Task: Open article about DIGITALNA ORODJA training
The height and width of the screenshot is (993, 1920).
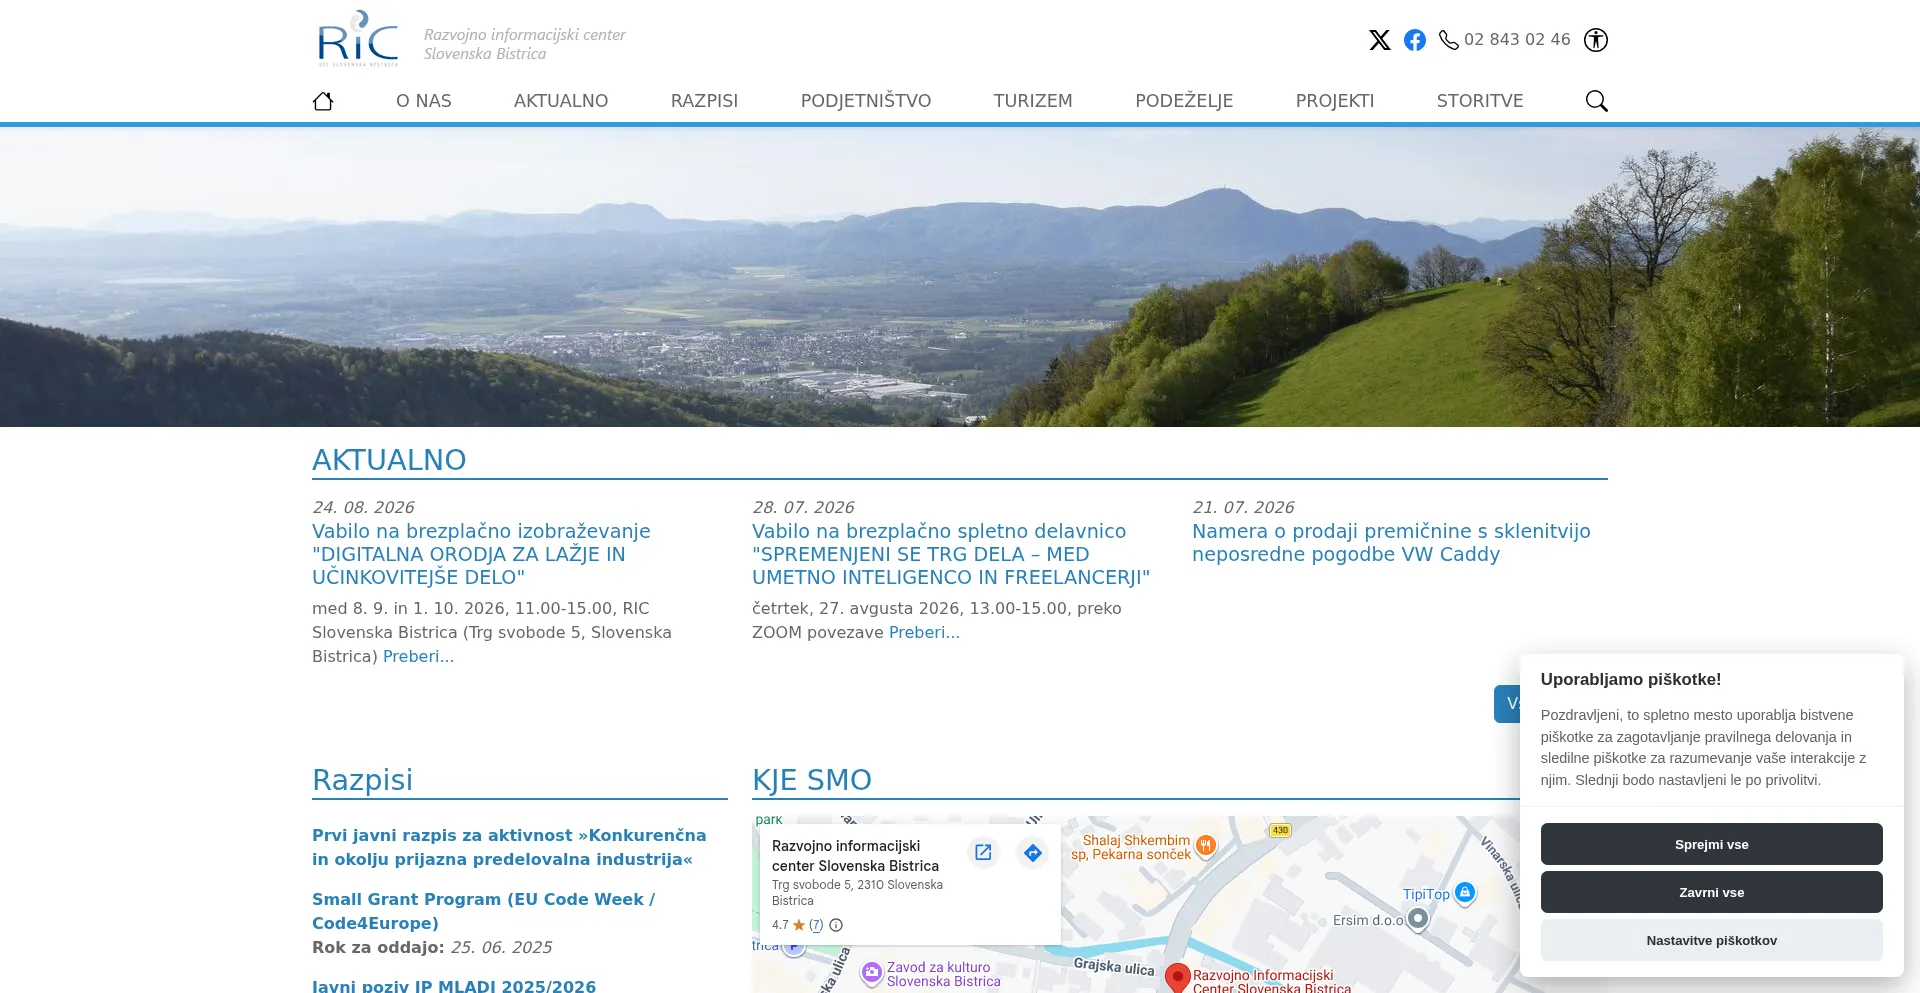Action: (481, 554)
